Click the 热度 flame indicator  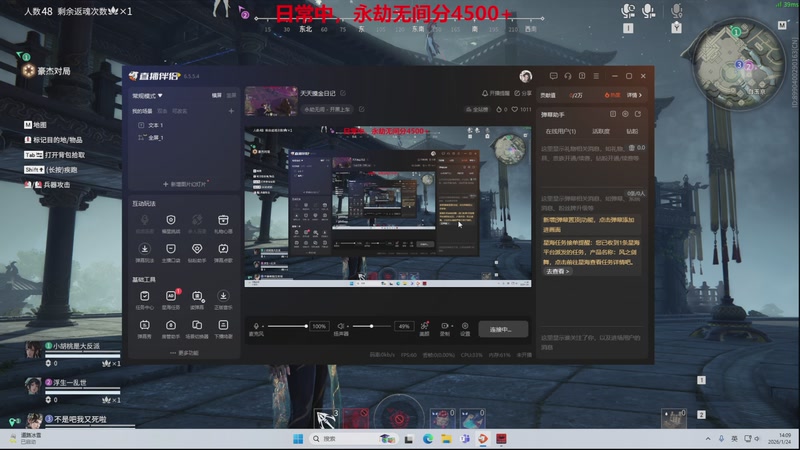(x=612, y=95)
